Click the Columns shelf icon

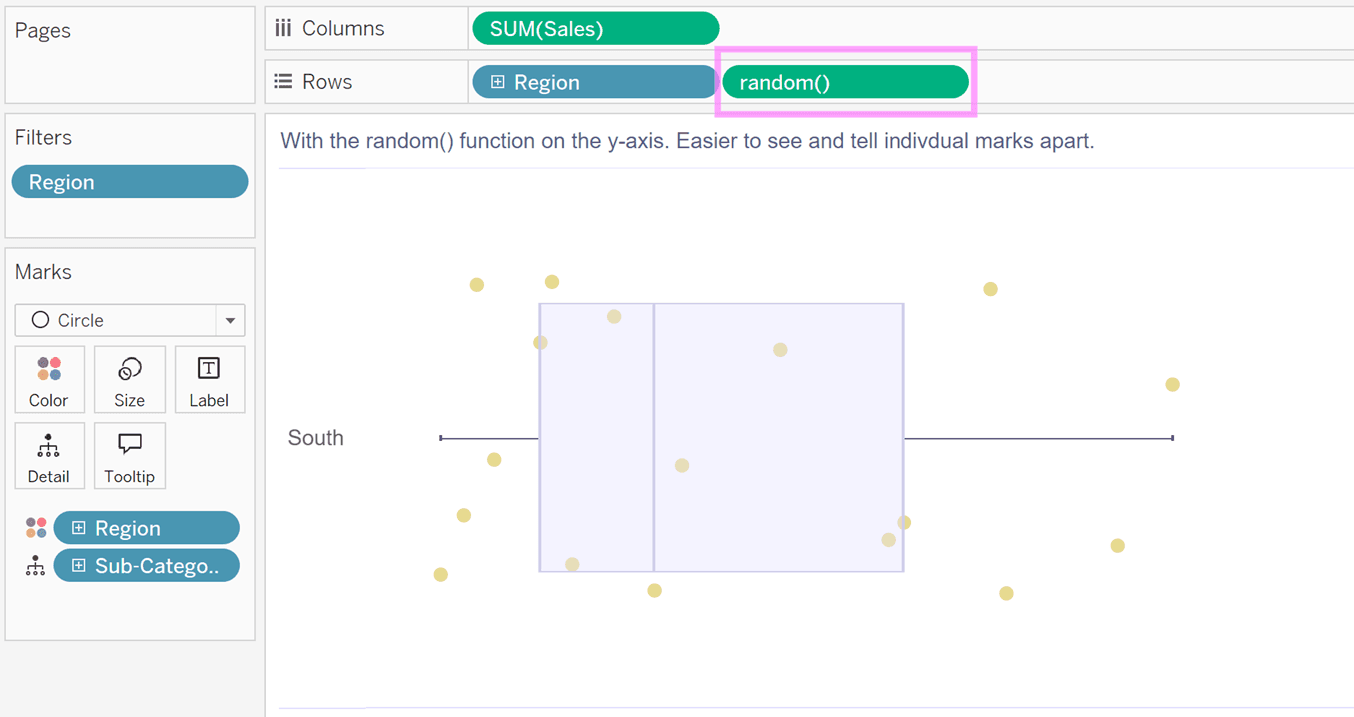(x=283, y=28)
